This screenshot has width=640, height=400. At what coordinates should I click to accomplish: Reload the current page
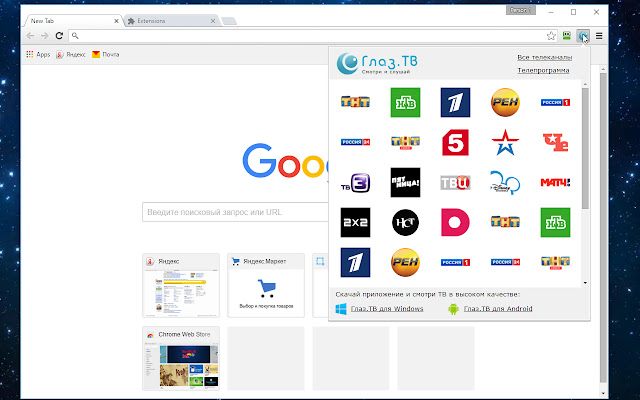click(59, 36)
